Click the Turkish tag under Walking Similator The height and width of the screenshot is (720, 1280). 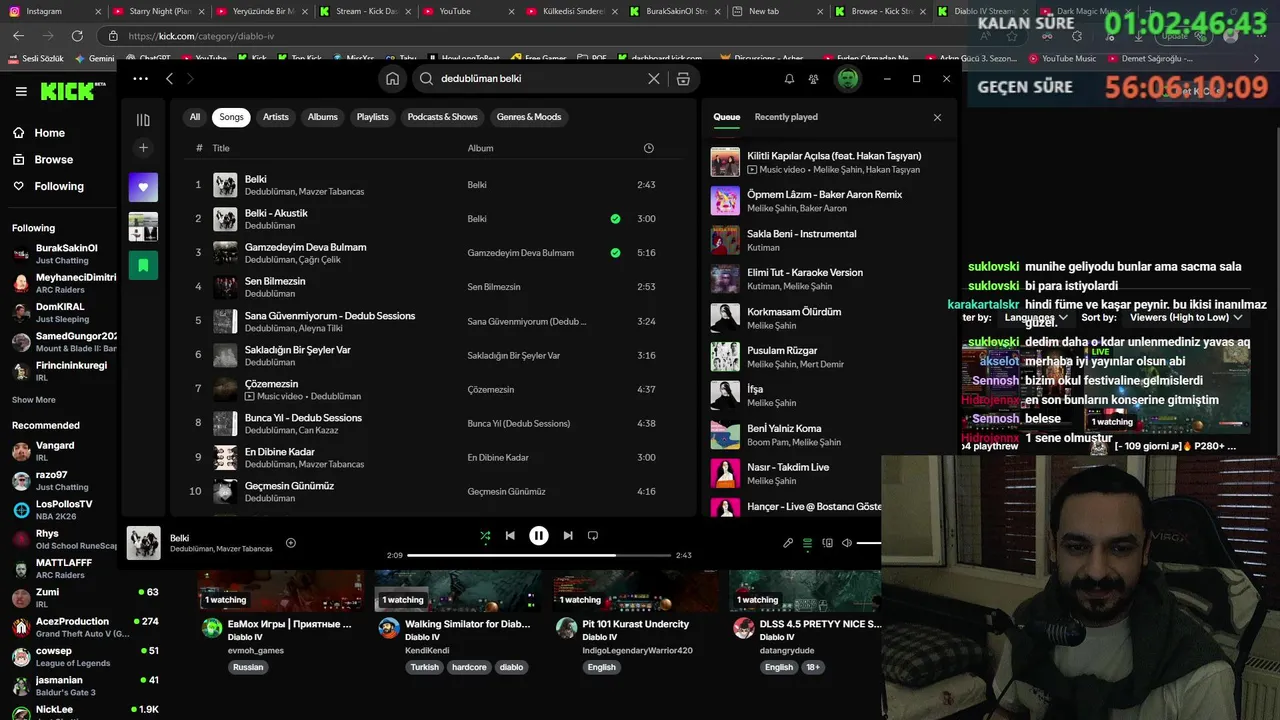(x=425, y=667)
